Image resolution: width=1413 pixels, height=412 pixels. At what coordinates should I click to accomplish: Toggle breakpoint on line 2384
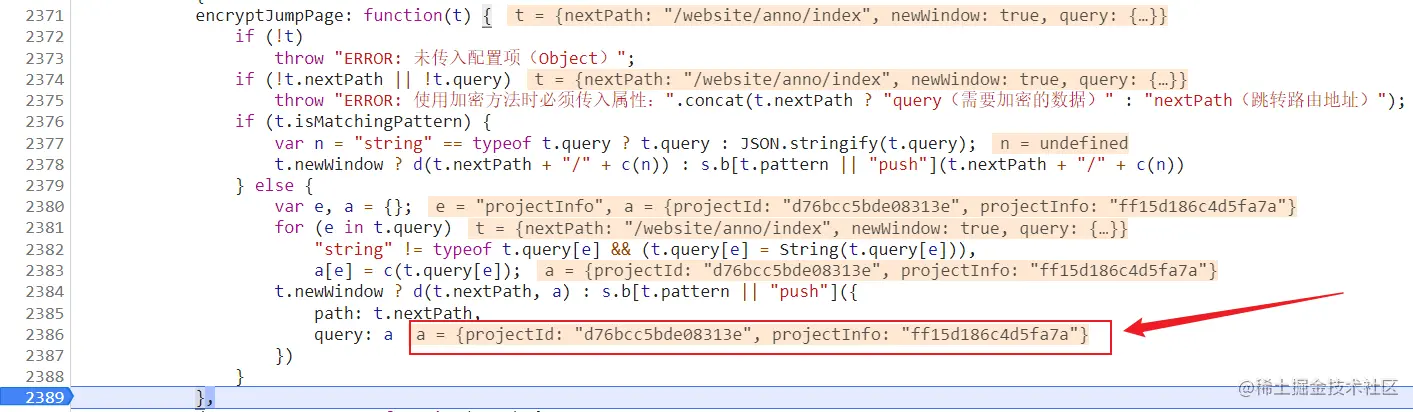click(x=46, y=292)
